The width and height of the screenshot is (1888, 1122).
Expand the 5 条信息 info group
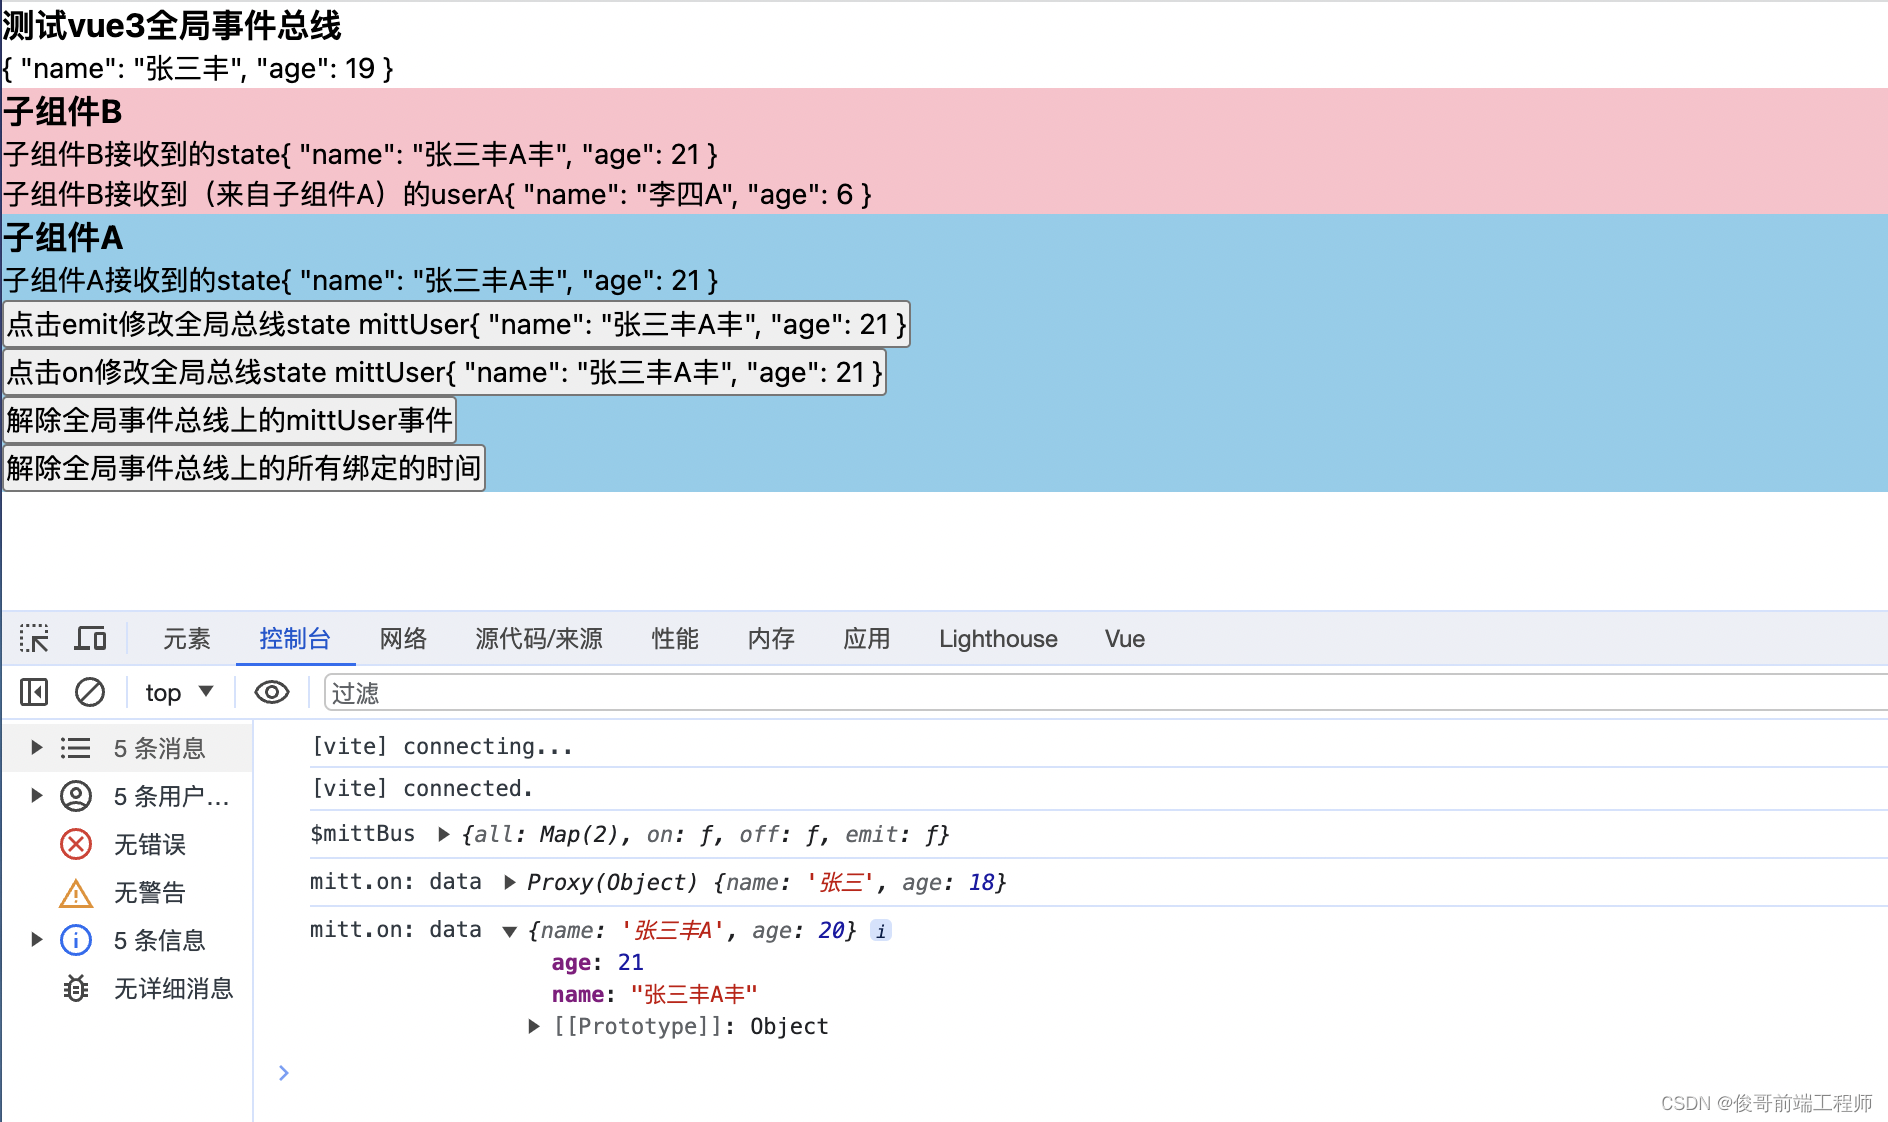pos(37,940)
